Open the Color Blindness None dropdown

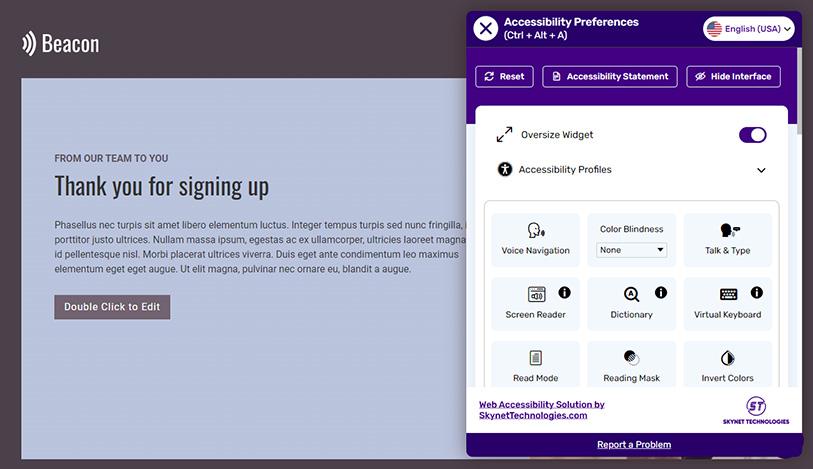click(x=631, y=250)
